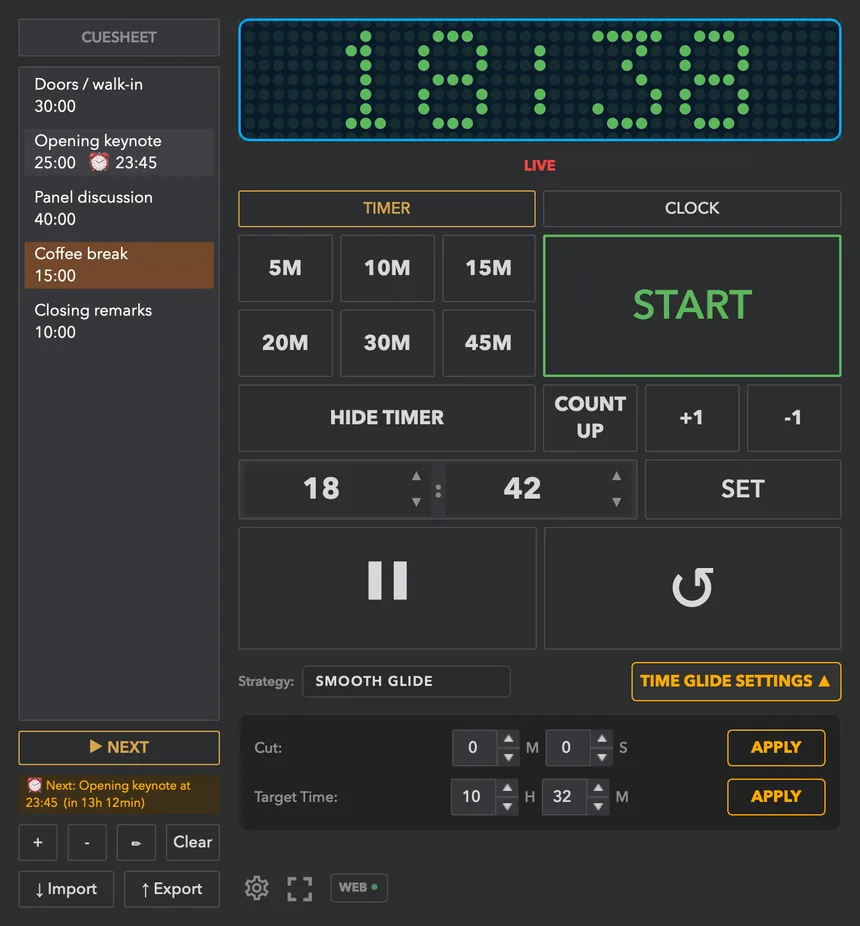
Task: Decrement Cut seconds stepper down
Action: pyautogui.click(x=602, y=757)
